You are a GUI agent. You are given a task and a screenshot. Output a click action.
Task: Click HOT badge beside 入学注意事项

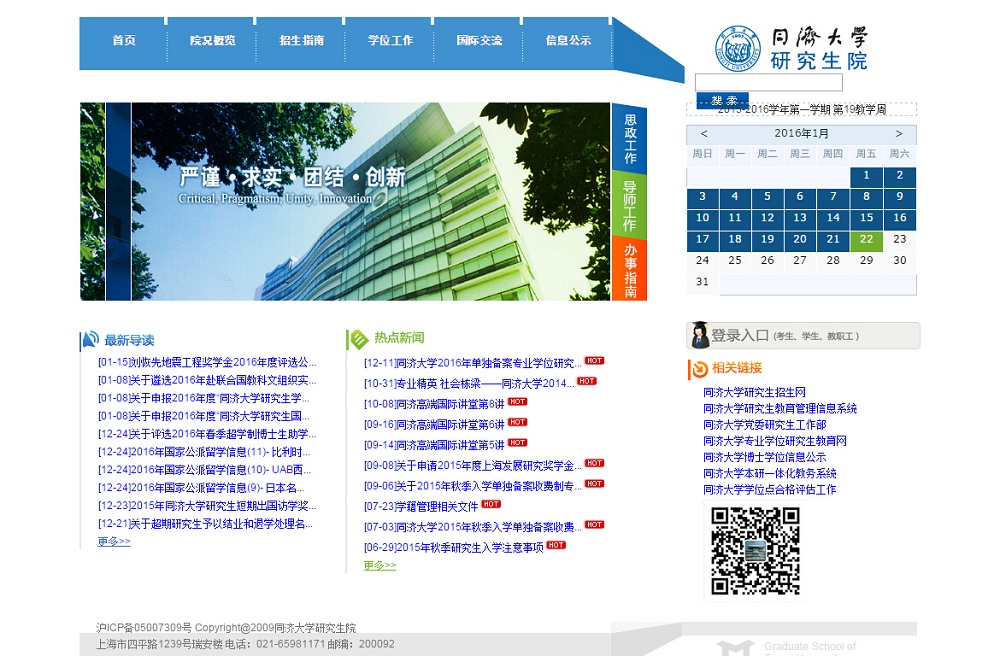(x=556, y=545)
